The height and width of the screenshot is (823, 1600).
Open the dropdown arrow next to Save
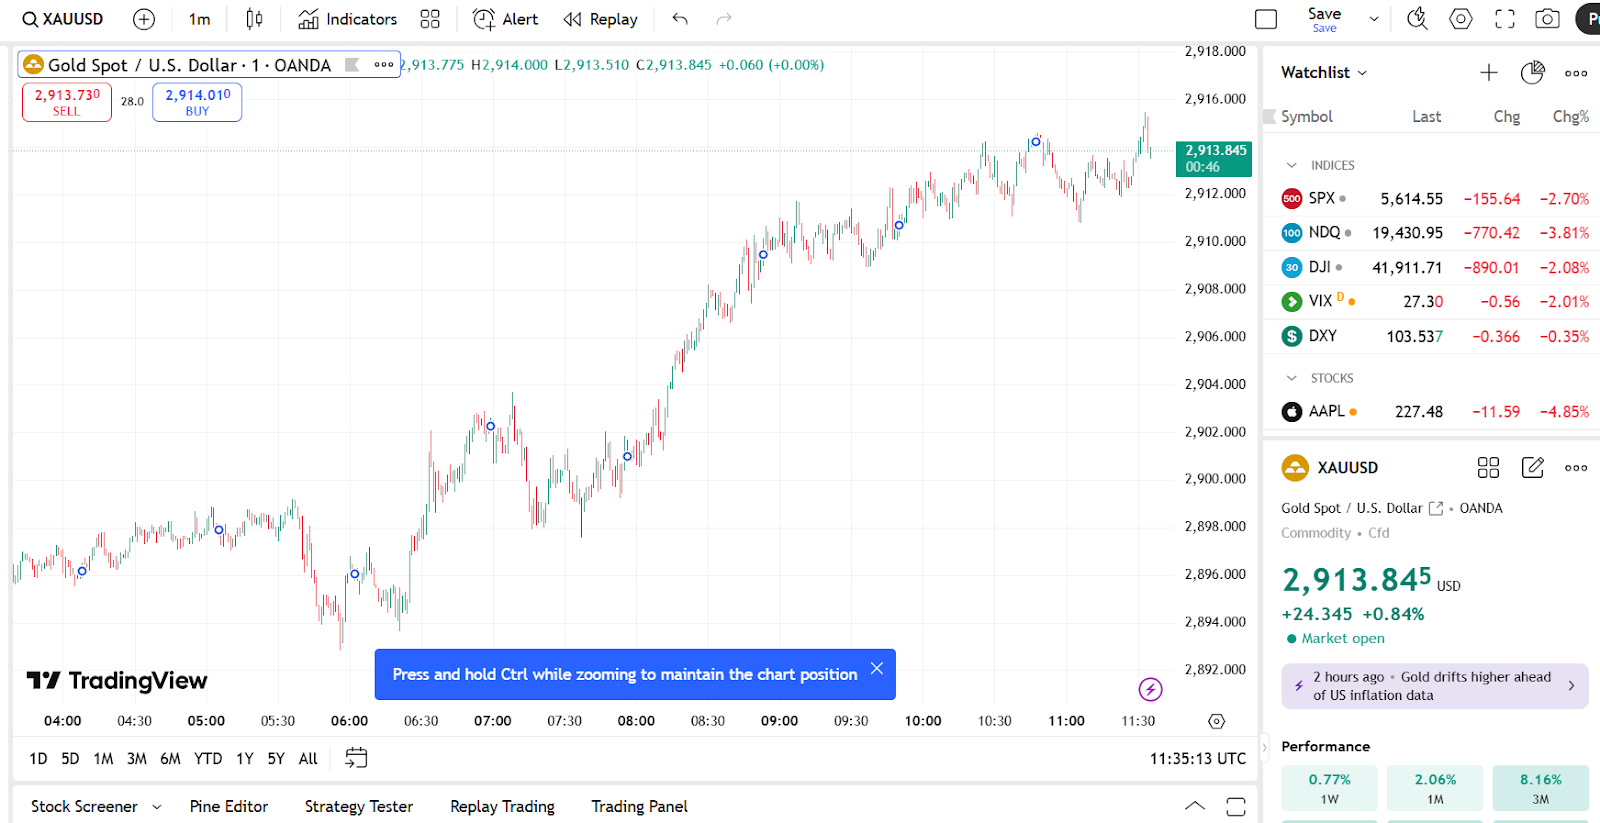tap(1374, 19)
